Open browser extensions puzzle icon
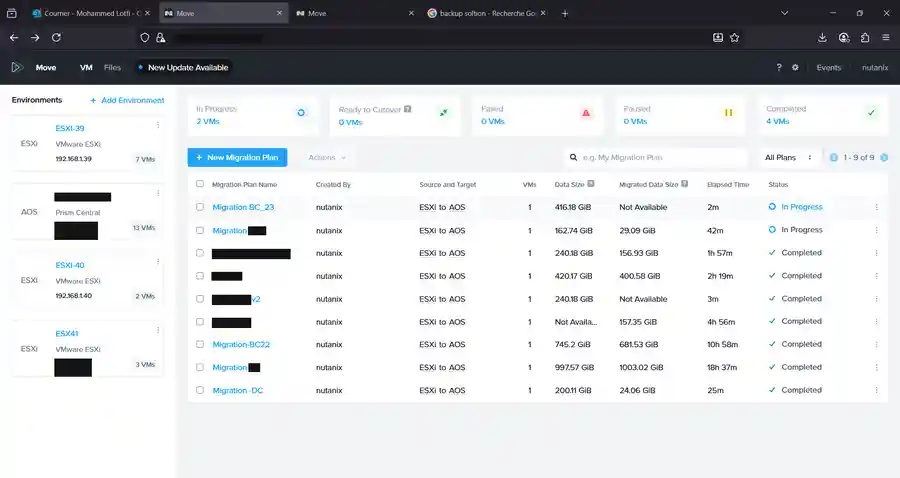Image resolution: width=900 pixels, height=478 pixels. click(x=865, y=37)
